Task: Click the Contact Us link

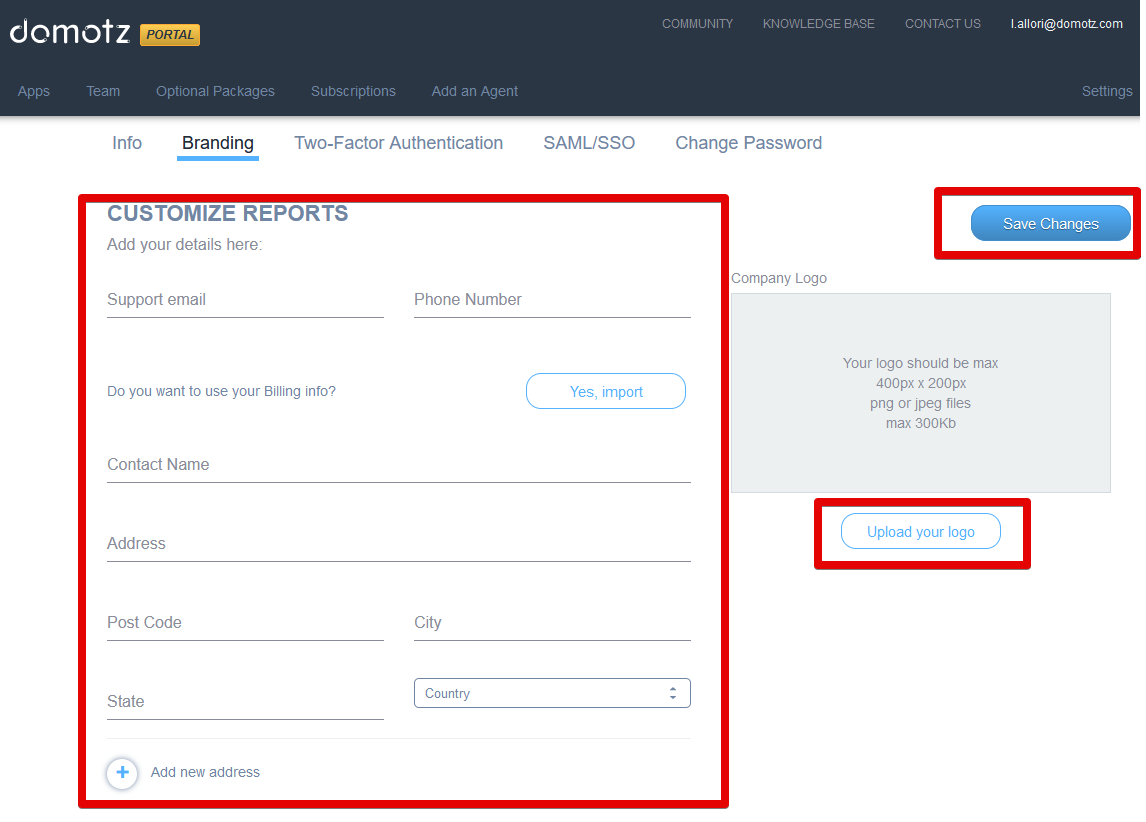Action: click(x=942, y=23)
